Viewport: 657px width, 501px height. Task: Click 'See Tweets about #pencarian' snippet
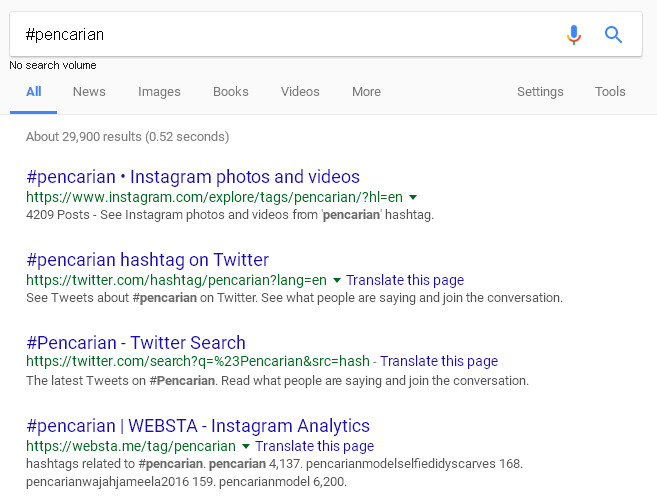pyautogui.click(x=294, y=298)
